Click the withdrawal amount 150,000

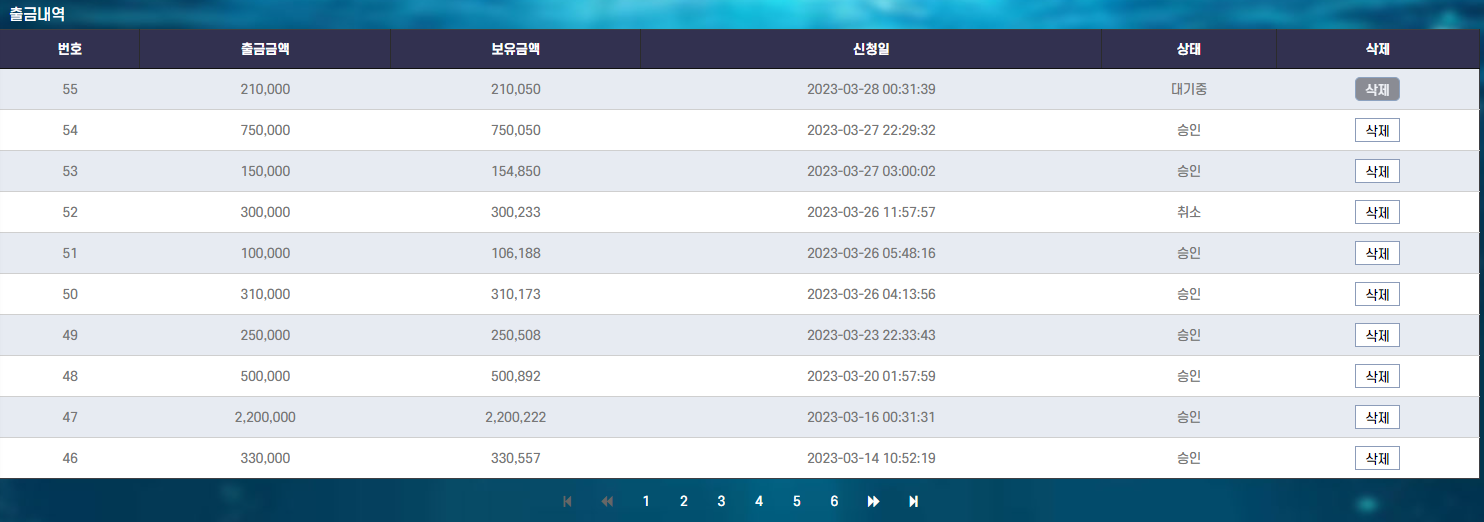pos(265,171)
